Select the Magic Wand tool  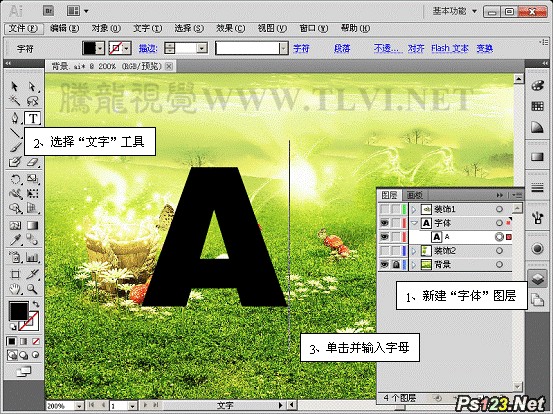coord(14,101)
